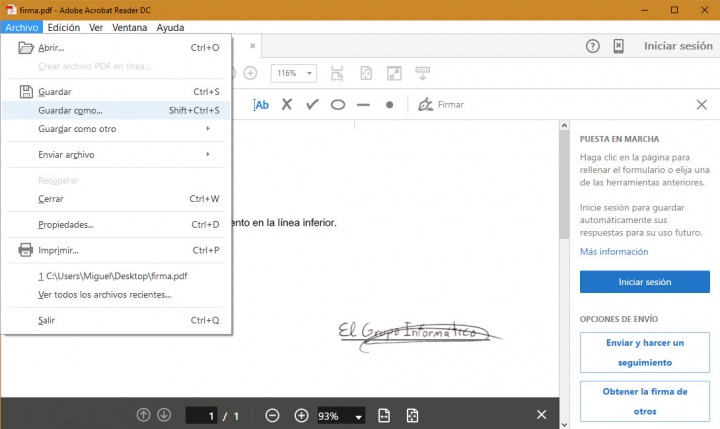This screenshot has width=720, height=429.
Task: Click the document scrollbar down arrow
Action: [x=564, y=424]
